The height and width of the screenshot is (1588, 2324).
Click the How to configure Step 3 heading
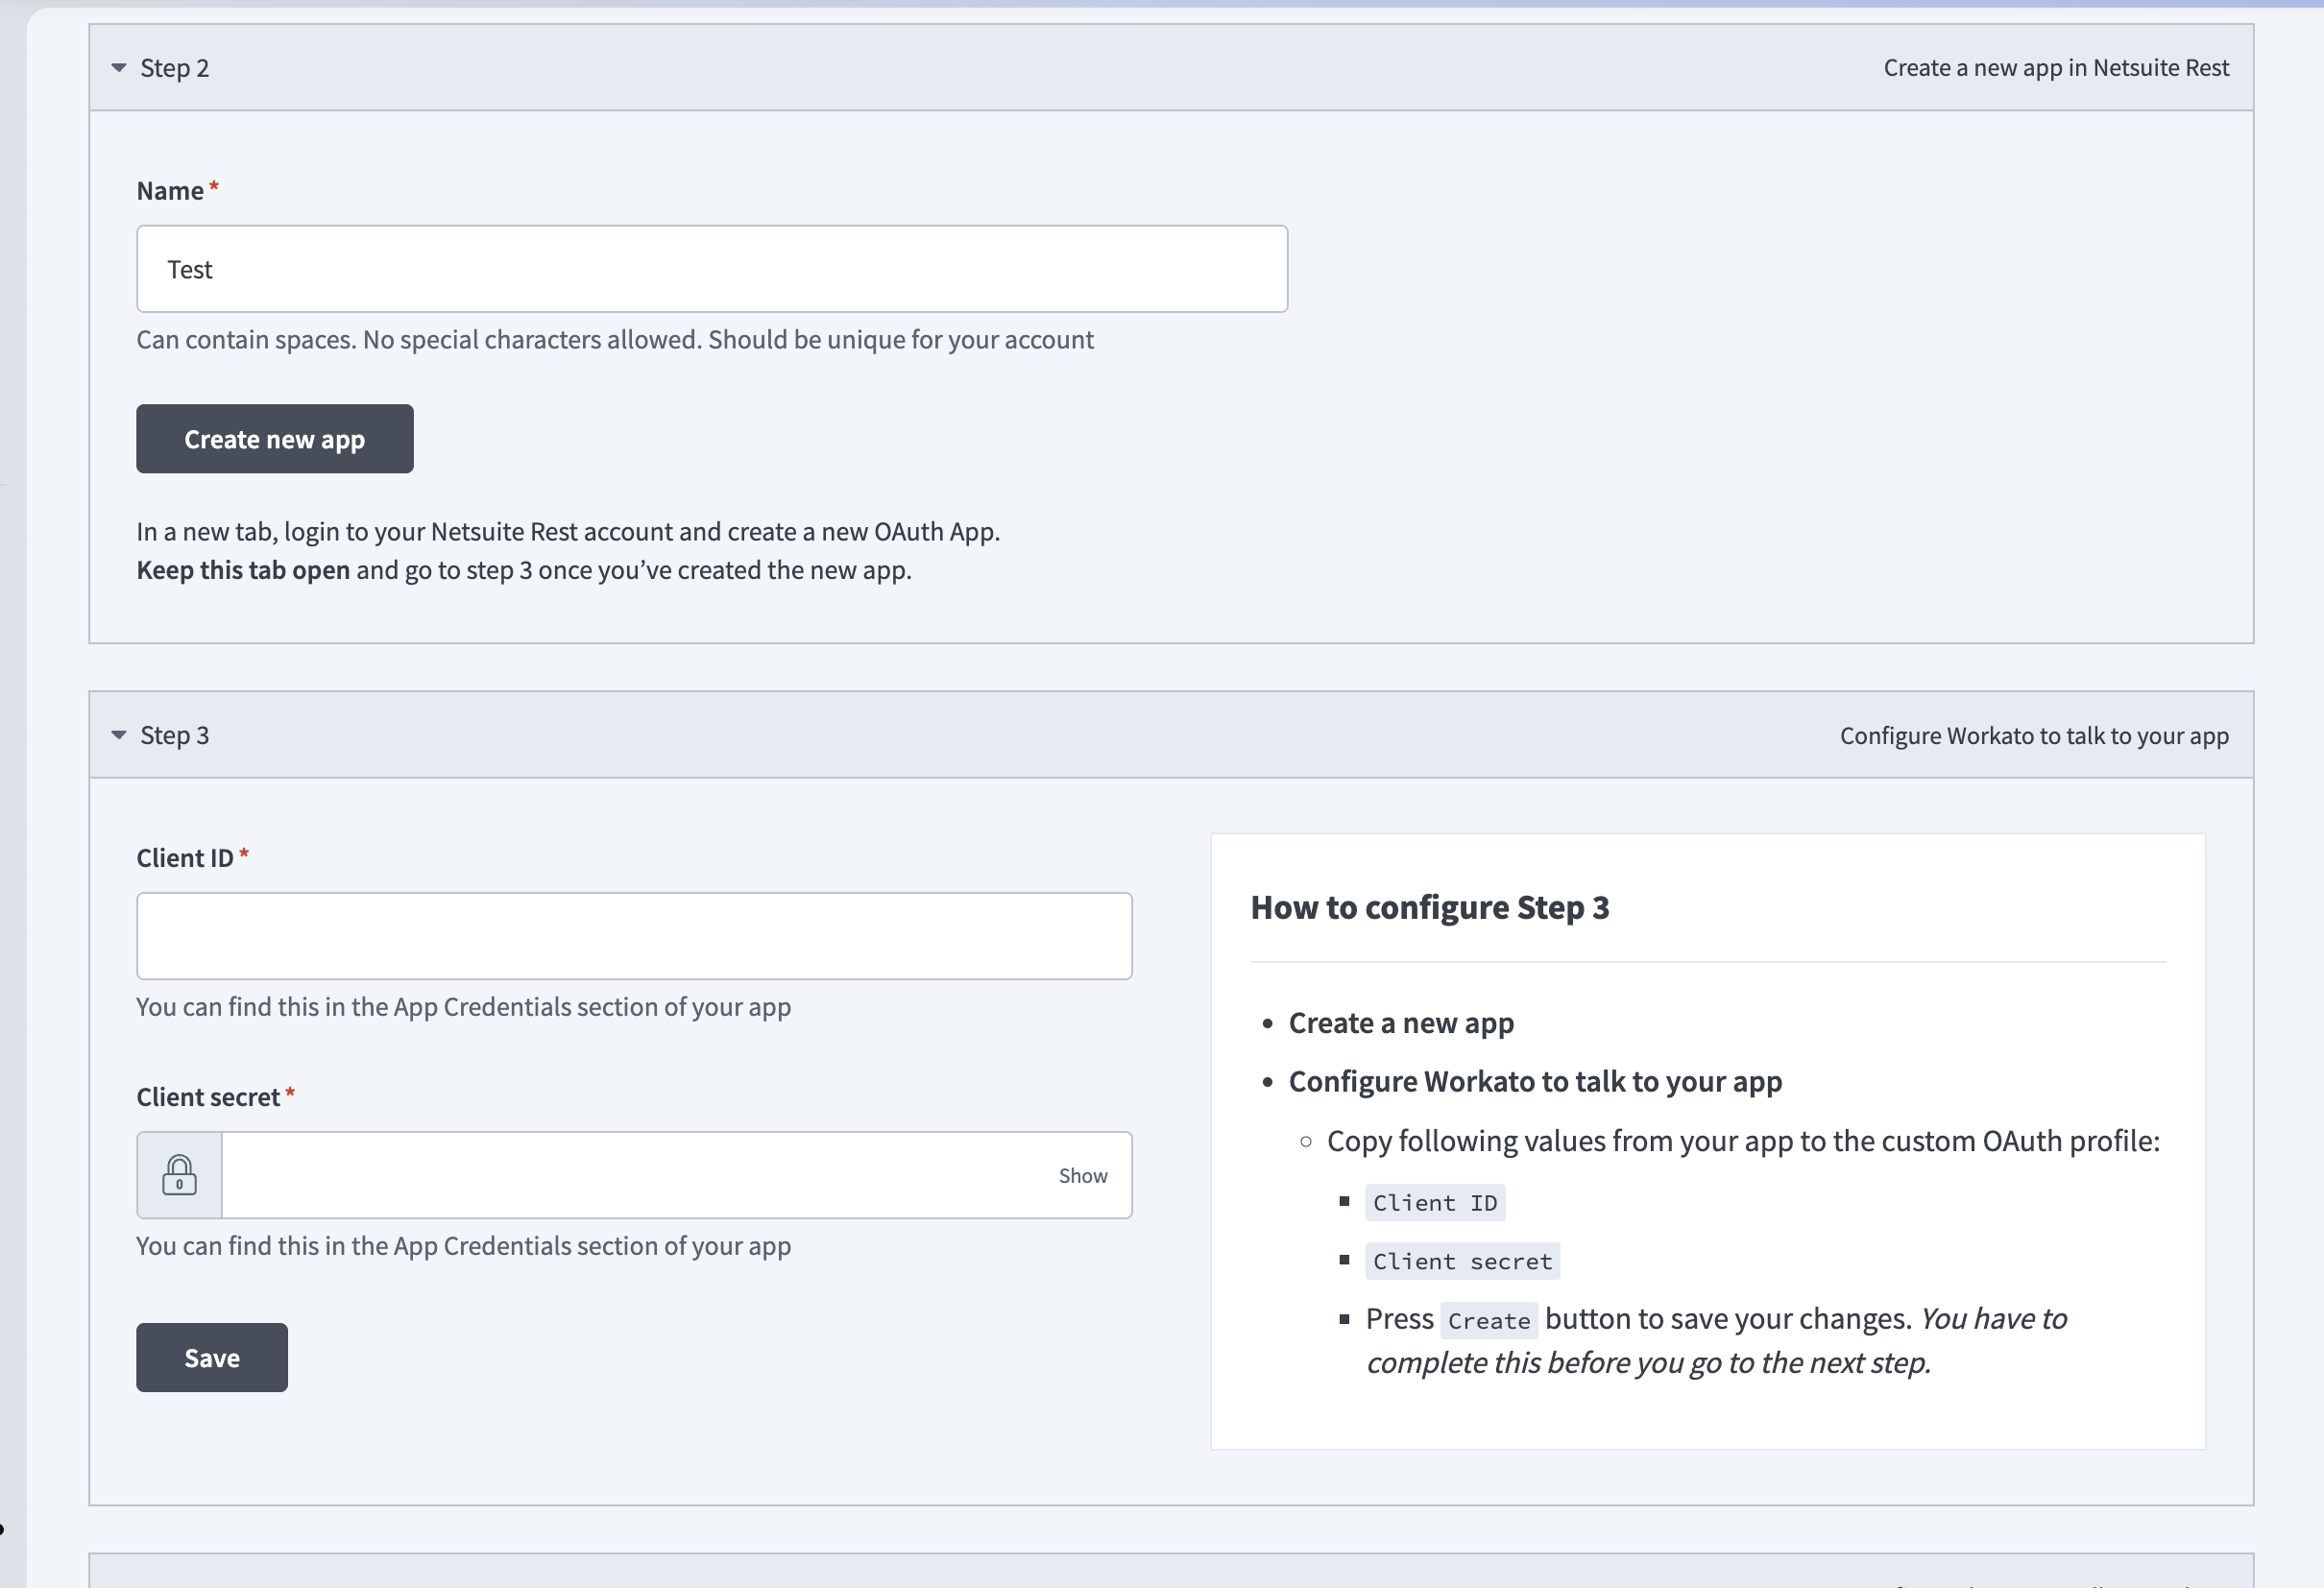[1431, 907]
